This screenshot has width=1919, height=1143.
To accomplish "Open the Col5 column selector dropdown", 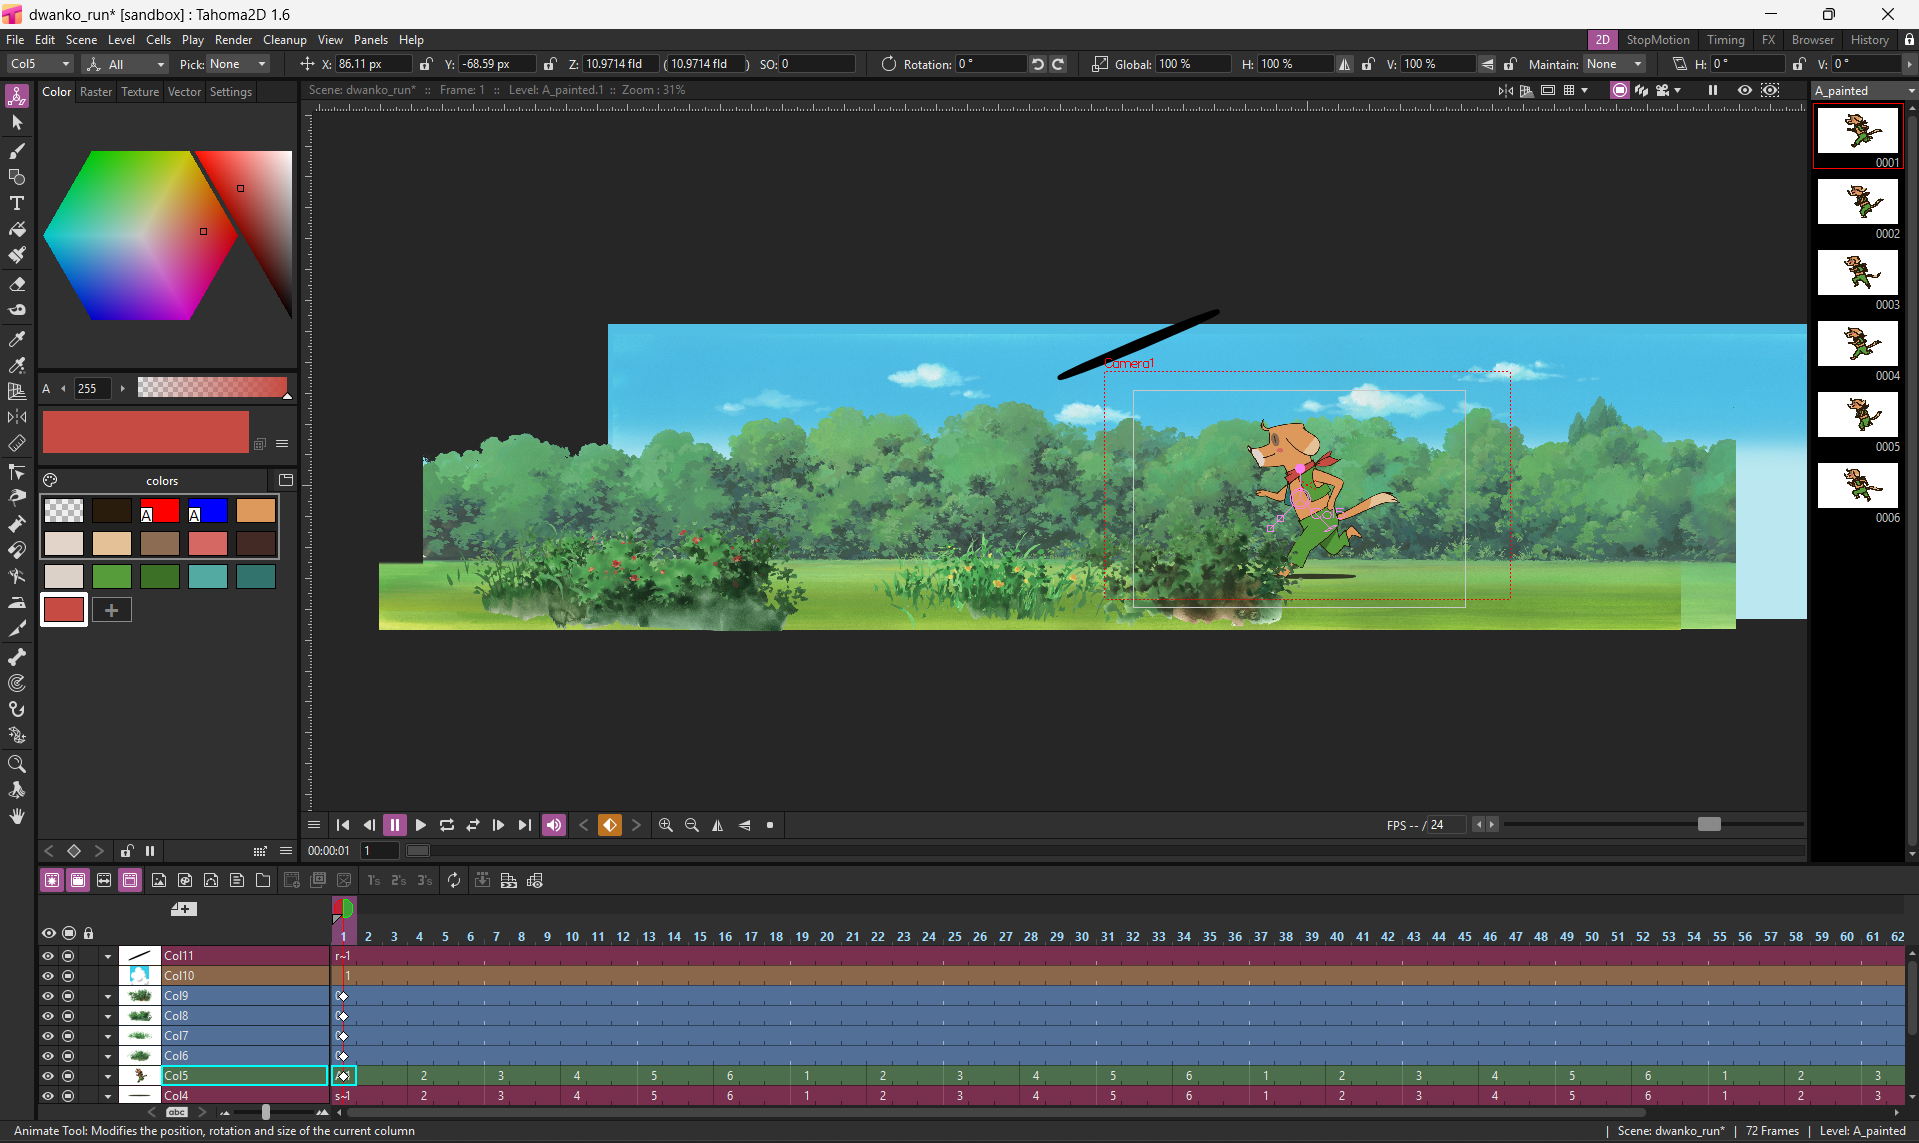I will click(x=40, y=64).
